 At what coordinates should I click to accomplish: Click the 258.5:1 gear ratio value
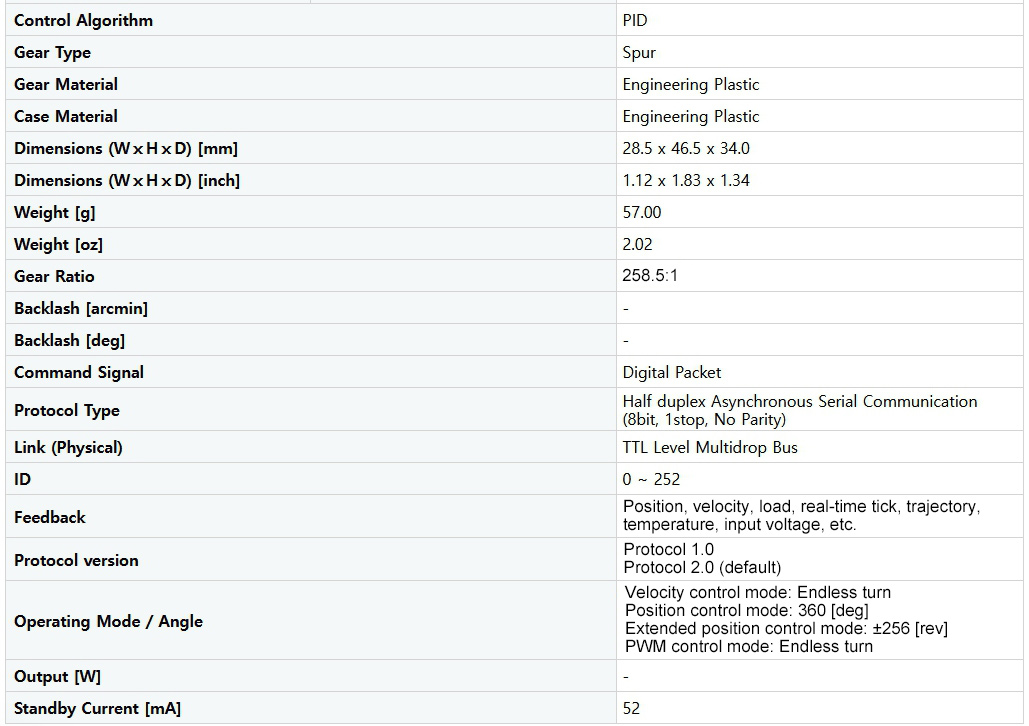click(x=650, y=276)
